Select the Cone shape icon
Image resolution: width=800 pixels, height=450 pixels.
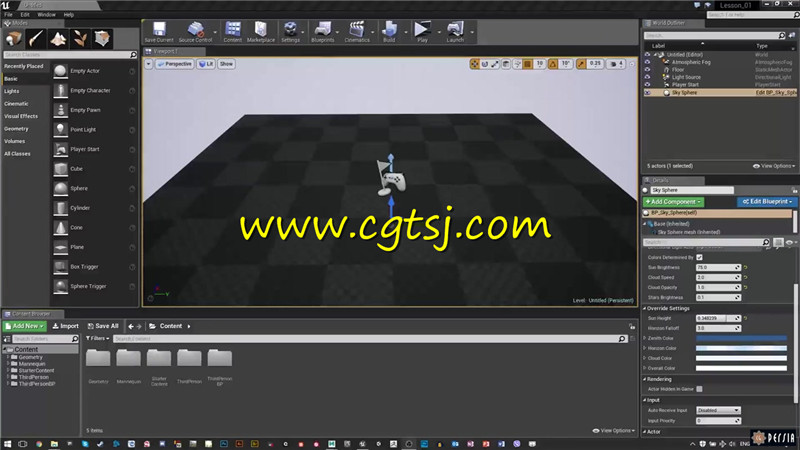61,228
